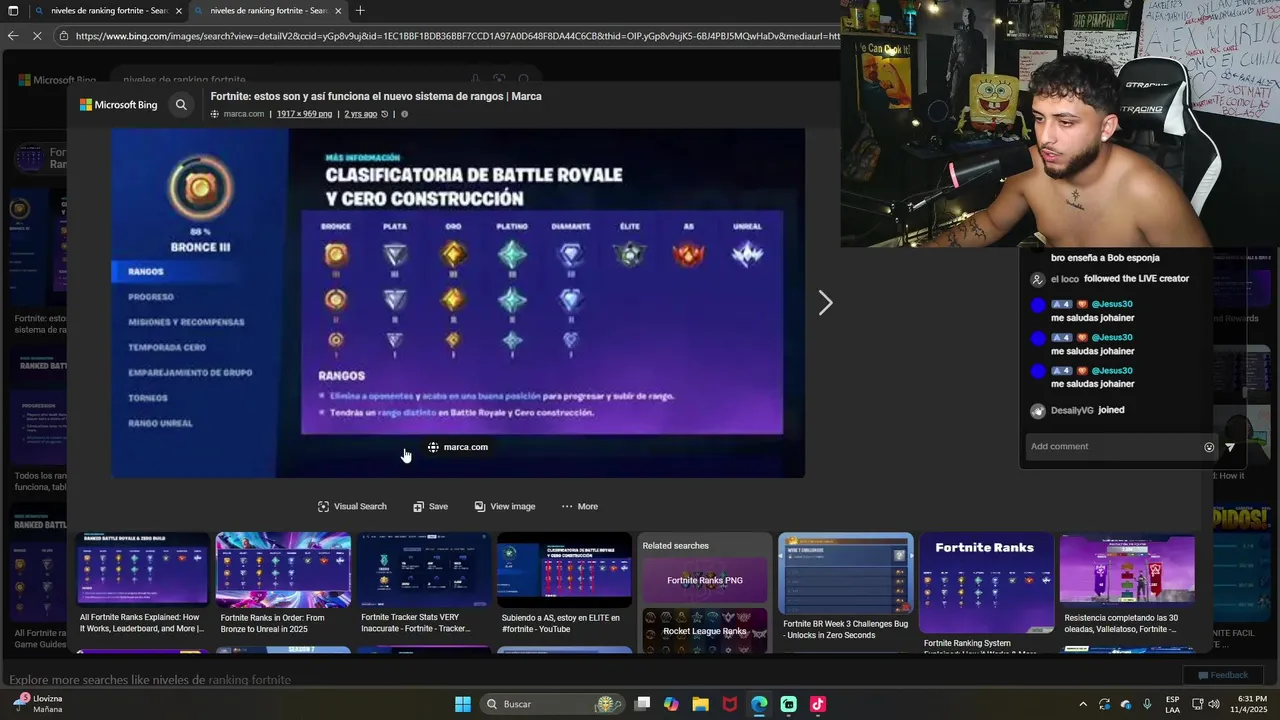The image size is (1280, 720).
Task: Open the browser tab actions menu icon
Action: click(13, 11)
